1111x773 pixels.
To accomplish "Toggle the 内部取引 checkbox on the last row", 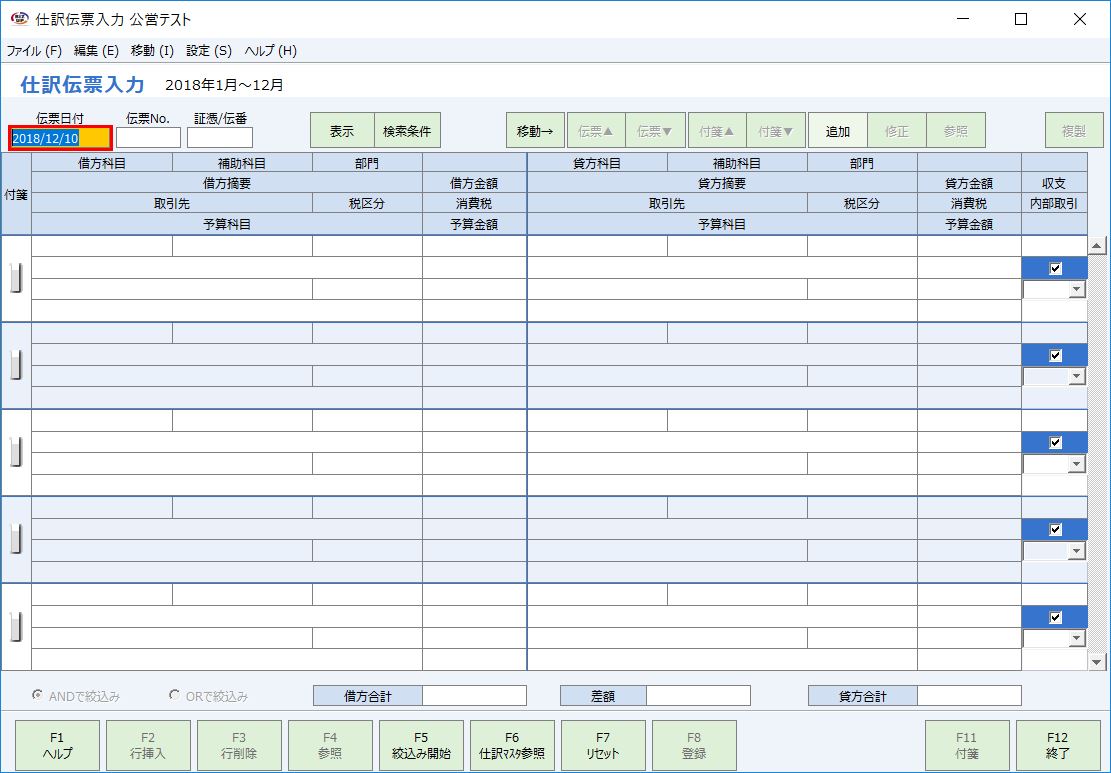I will coord(1053,615).
